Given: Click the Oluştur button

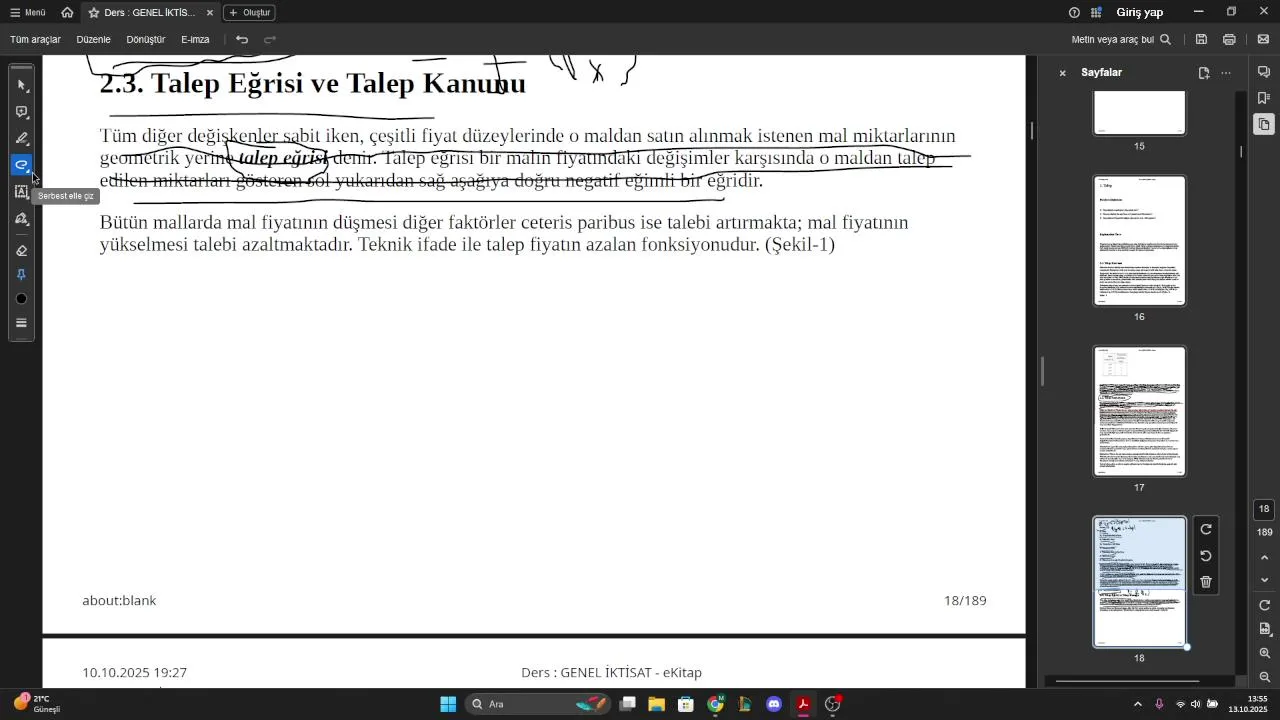Looking at the screenshot, I should [249, 13].
